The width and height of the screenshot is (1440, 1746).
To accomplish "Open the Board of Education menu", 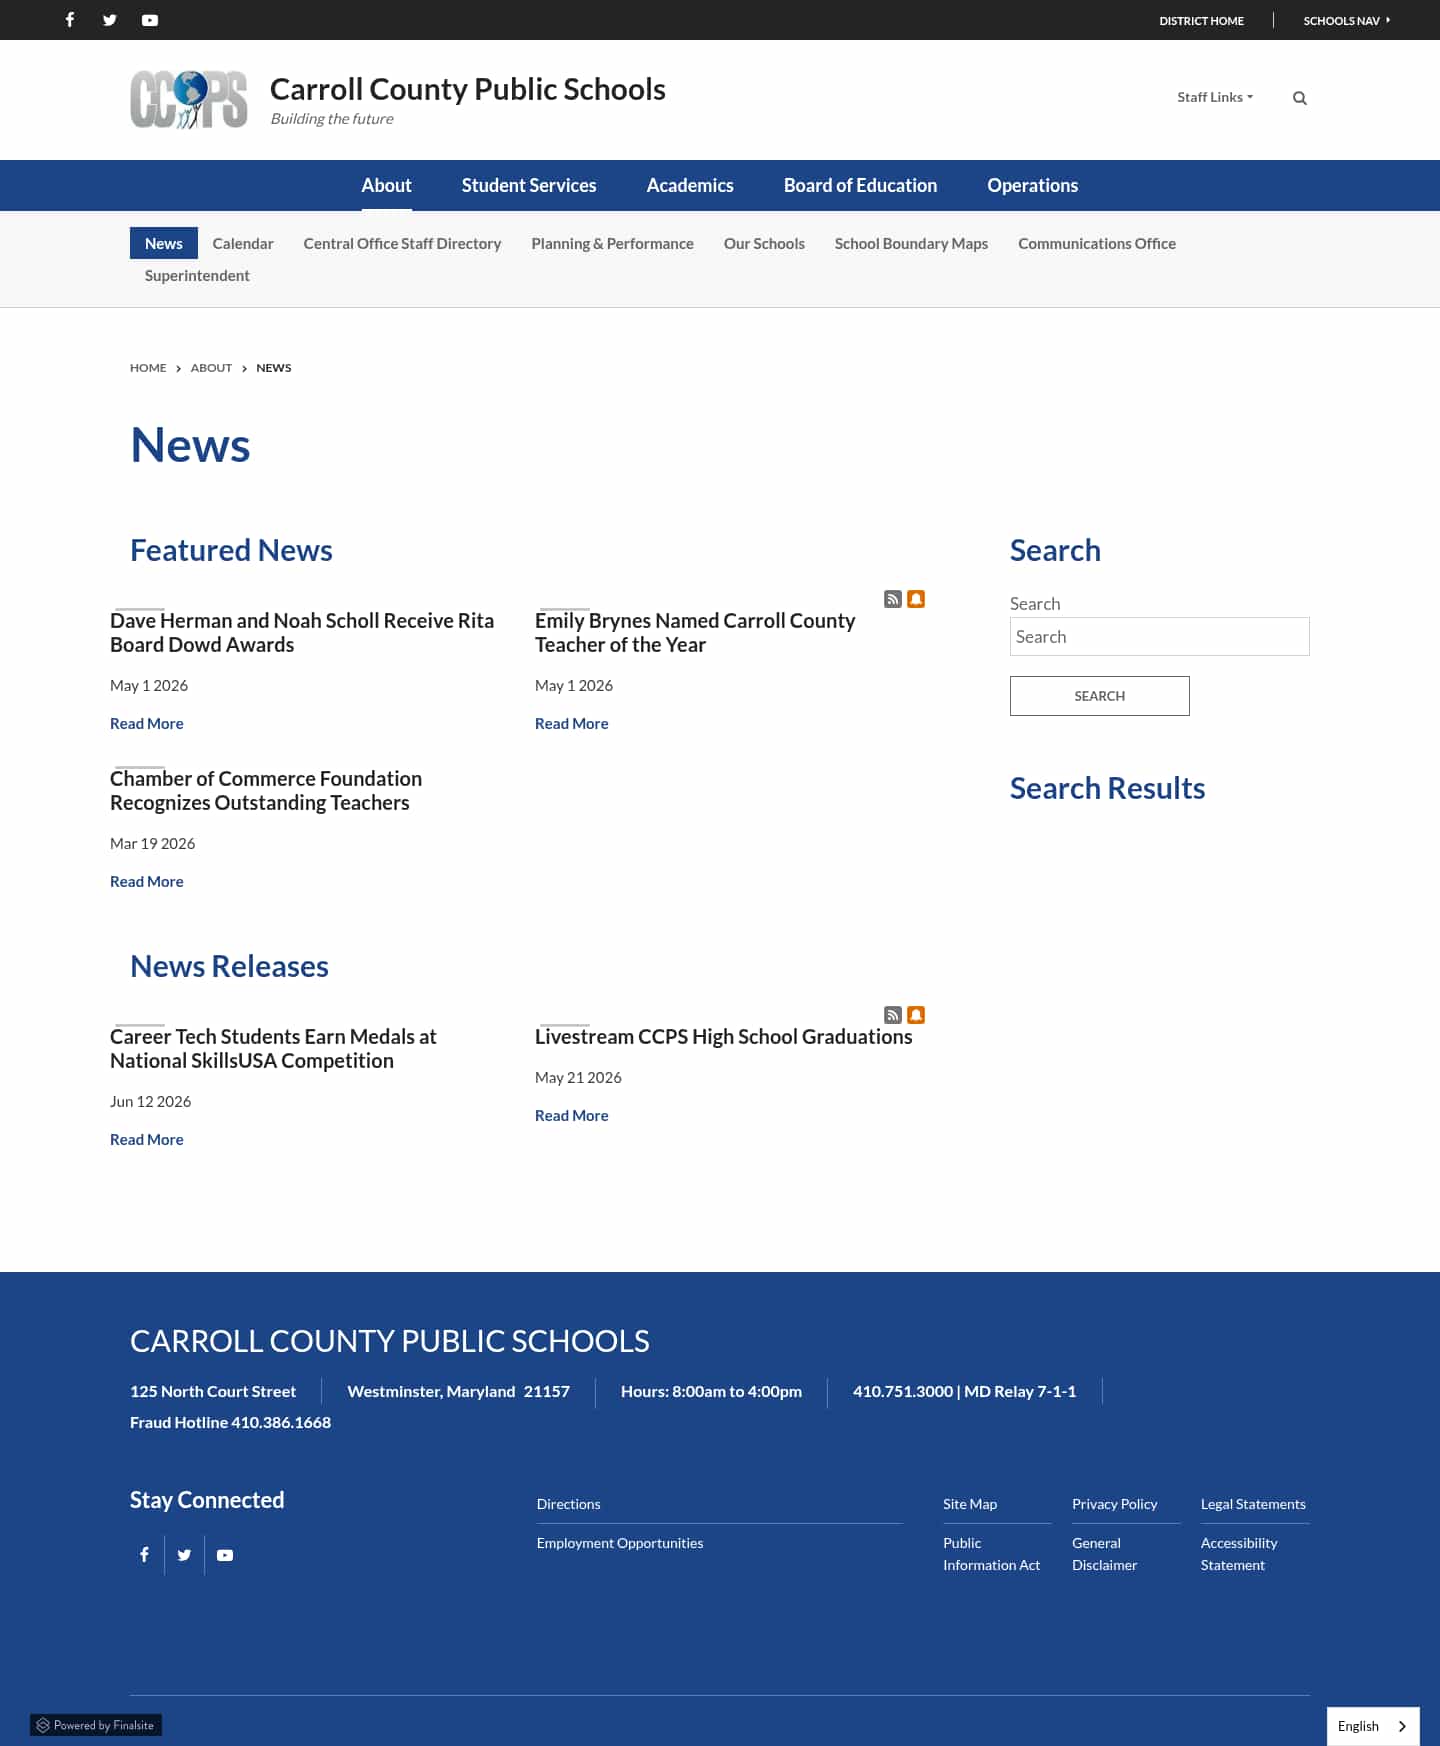I will pos(860,185).
